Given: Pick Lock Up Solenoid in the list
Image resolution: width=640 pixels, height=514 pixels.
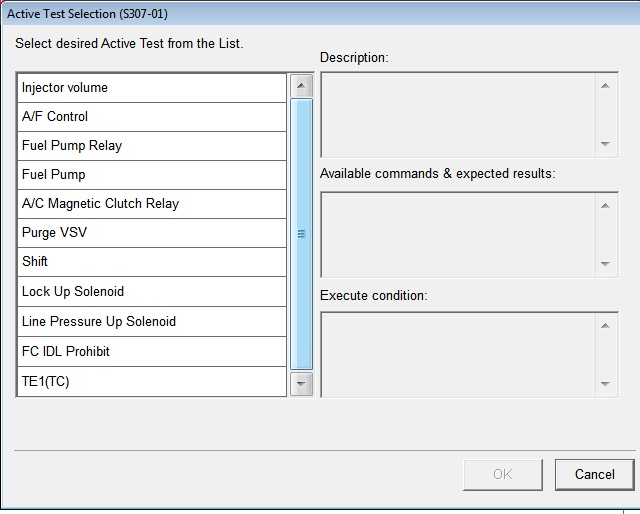Looking at the screenshot, I should (x=152, y=292).
